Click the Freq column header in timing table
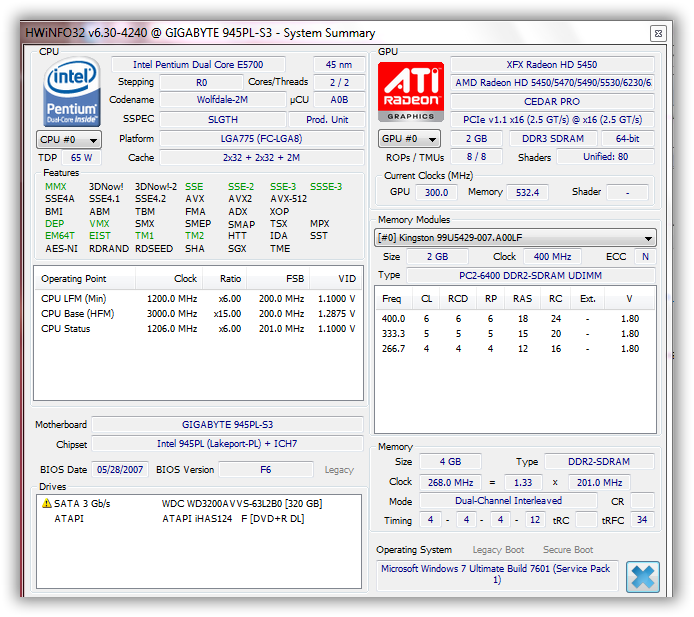The image size is (694, 617). point(392,299)
